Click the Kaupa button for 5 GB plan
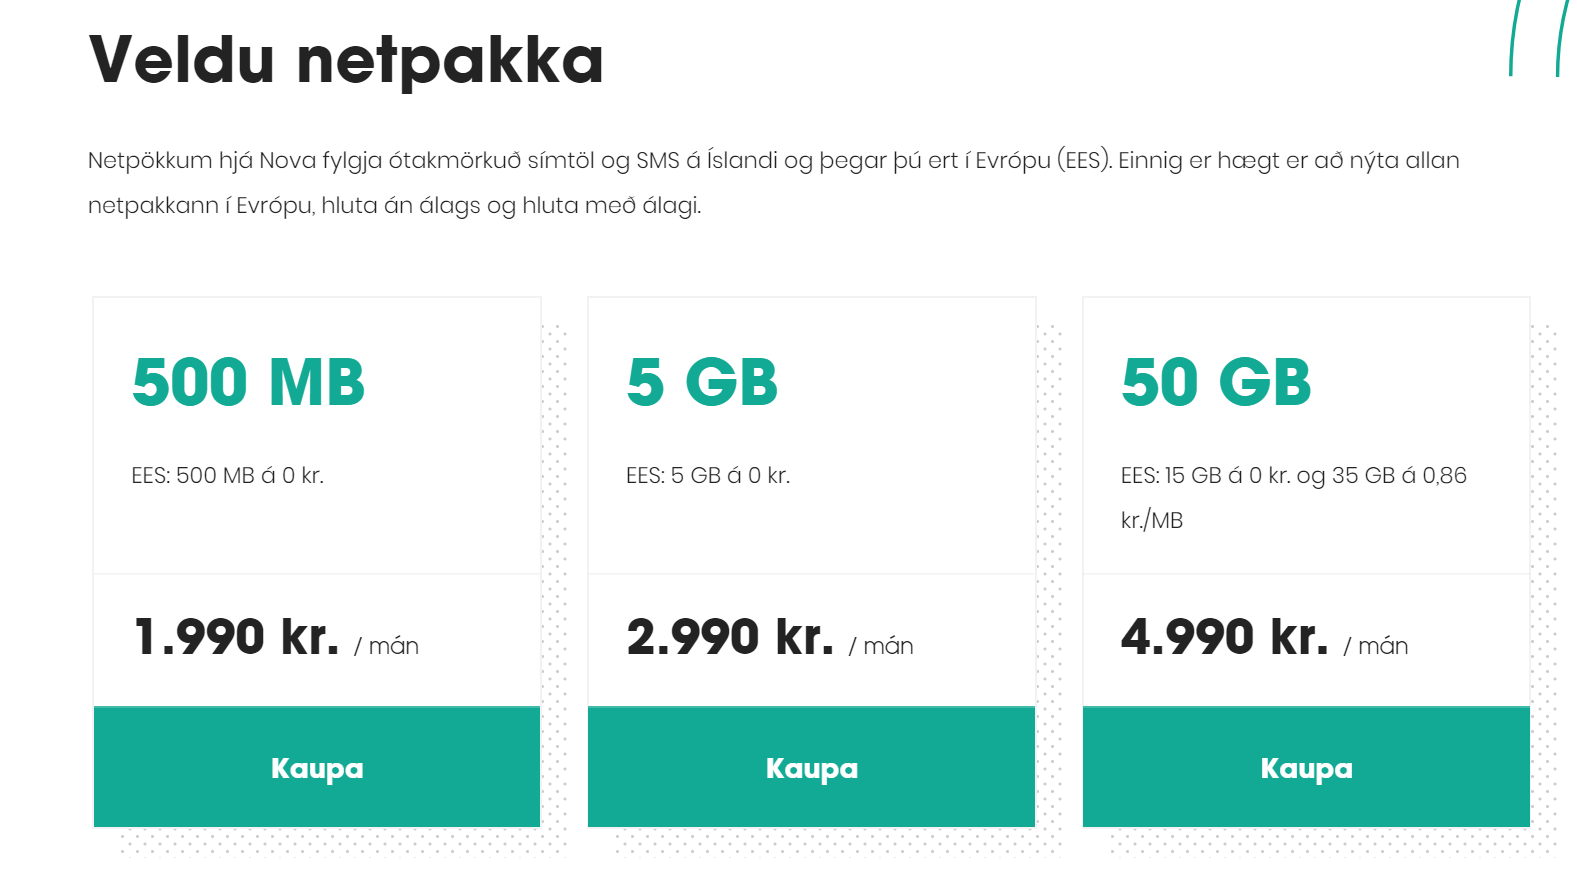1577x881 pixels. (x=811, y=768)
